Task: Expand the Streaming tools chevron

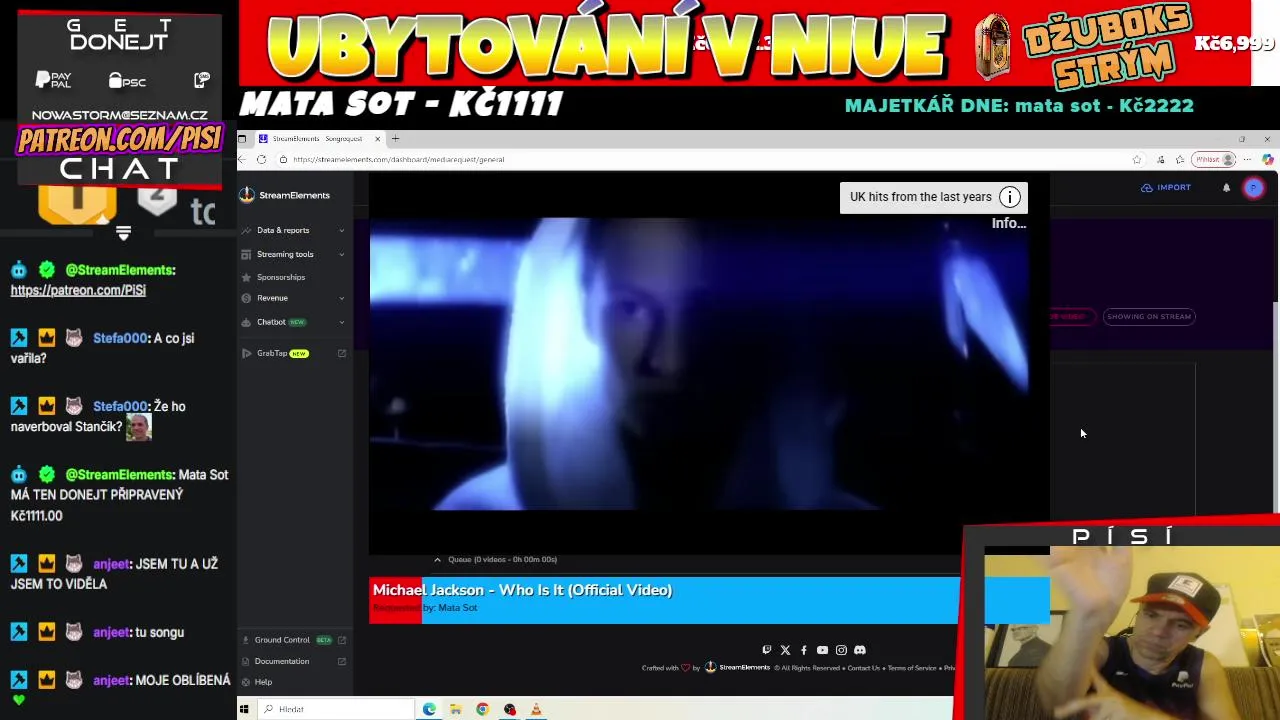Action: click(x=341, y=254)
